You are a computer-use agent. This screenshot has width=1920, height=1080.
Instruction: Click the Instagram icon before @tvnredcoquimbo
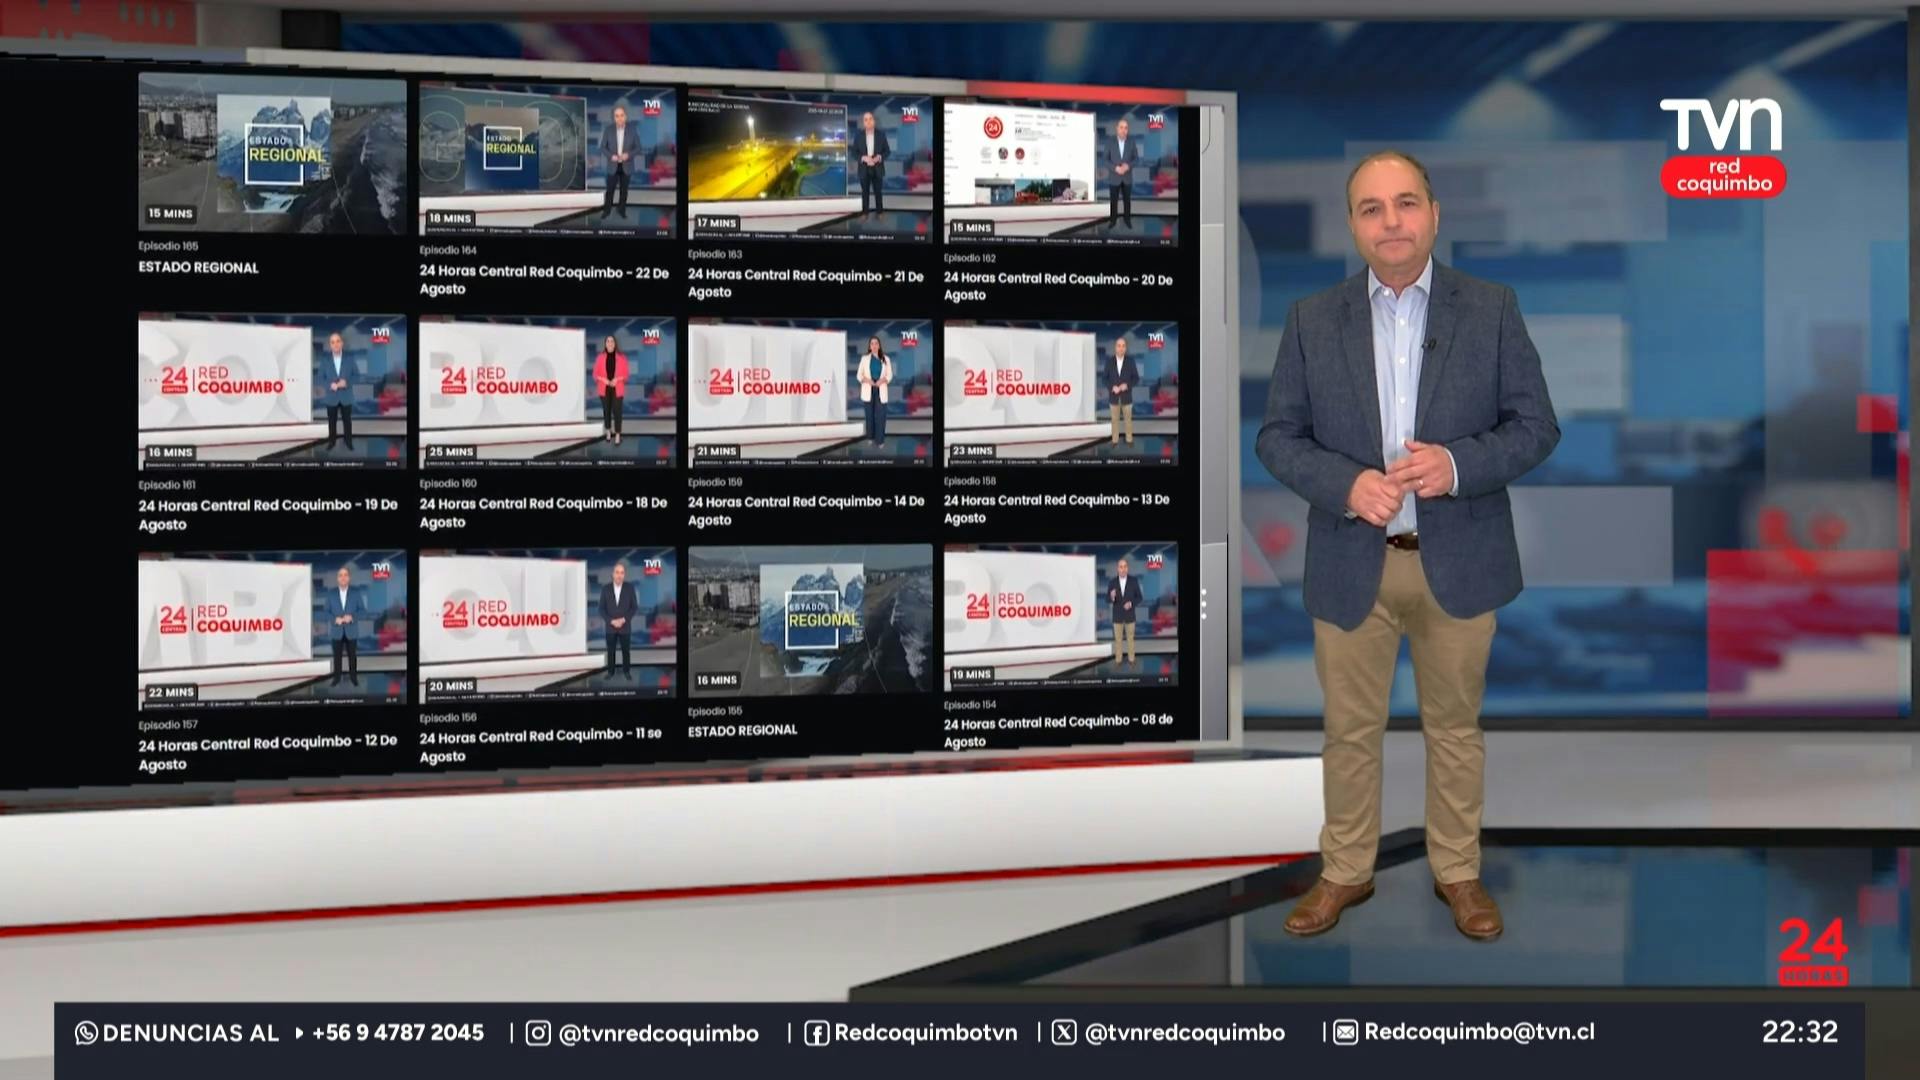[x=538, y=1033]
